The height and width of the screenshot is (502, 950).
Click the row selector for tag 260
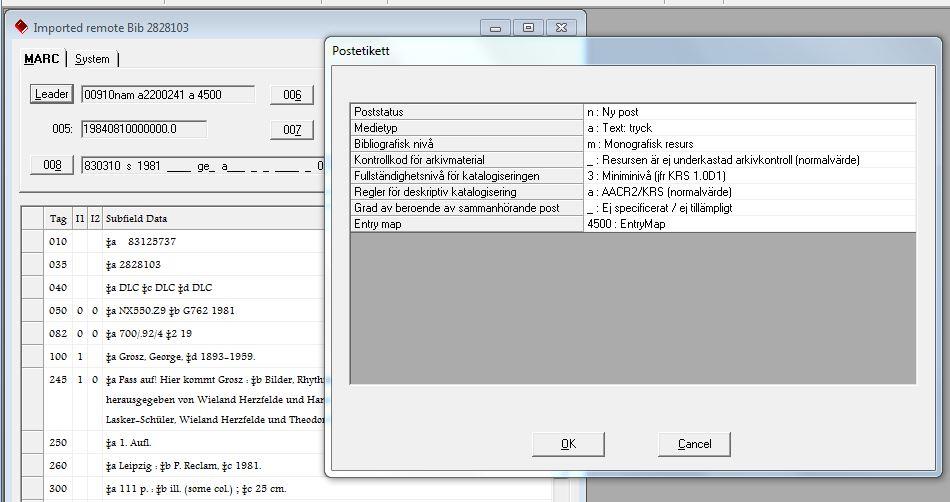coord(33,466)
